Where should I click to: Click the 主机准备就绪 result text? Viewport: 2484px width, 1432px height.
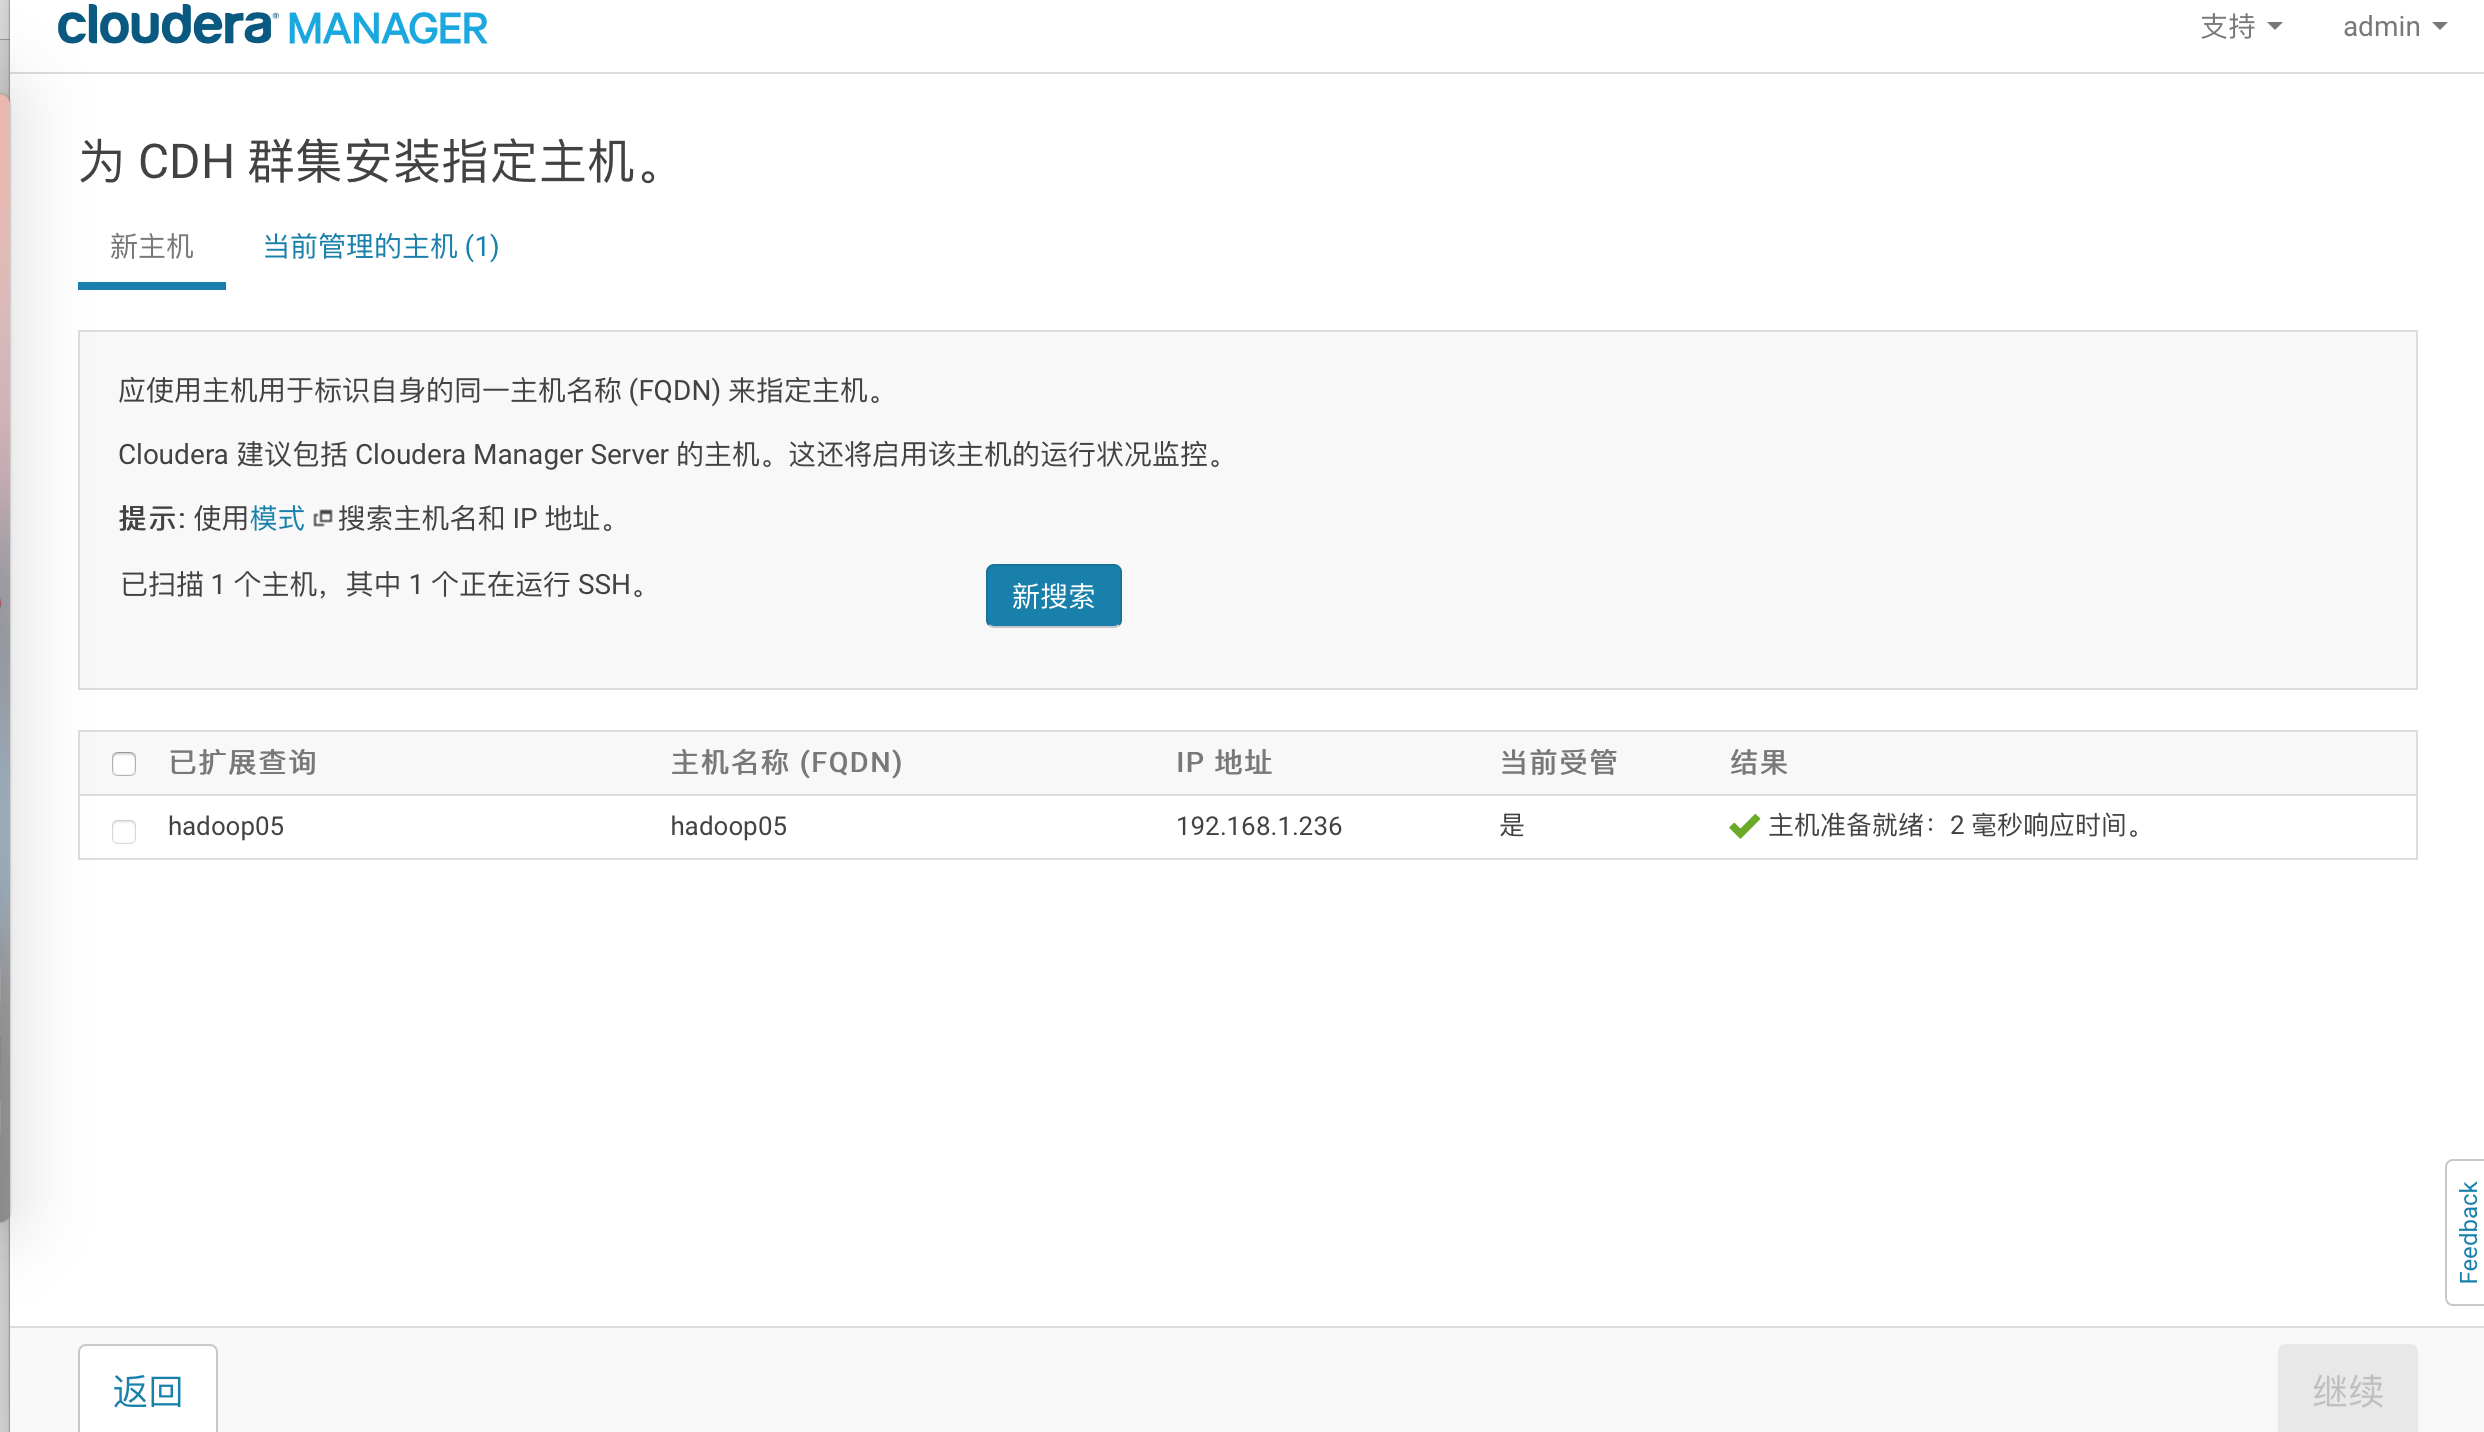(1957, 826)
